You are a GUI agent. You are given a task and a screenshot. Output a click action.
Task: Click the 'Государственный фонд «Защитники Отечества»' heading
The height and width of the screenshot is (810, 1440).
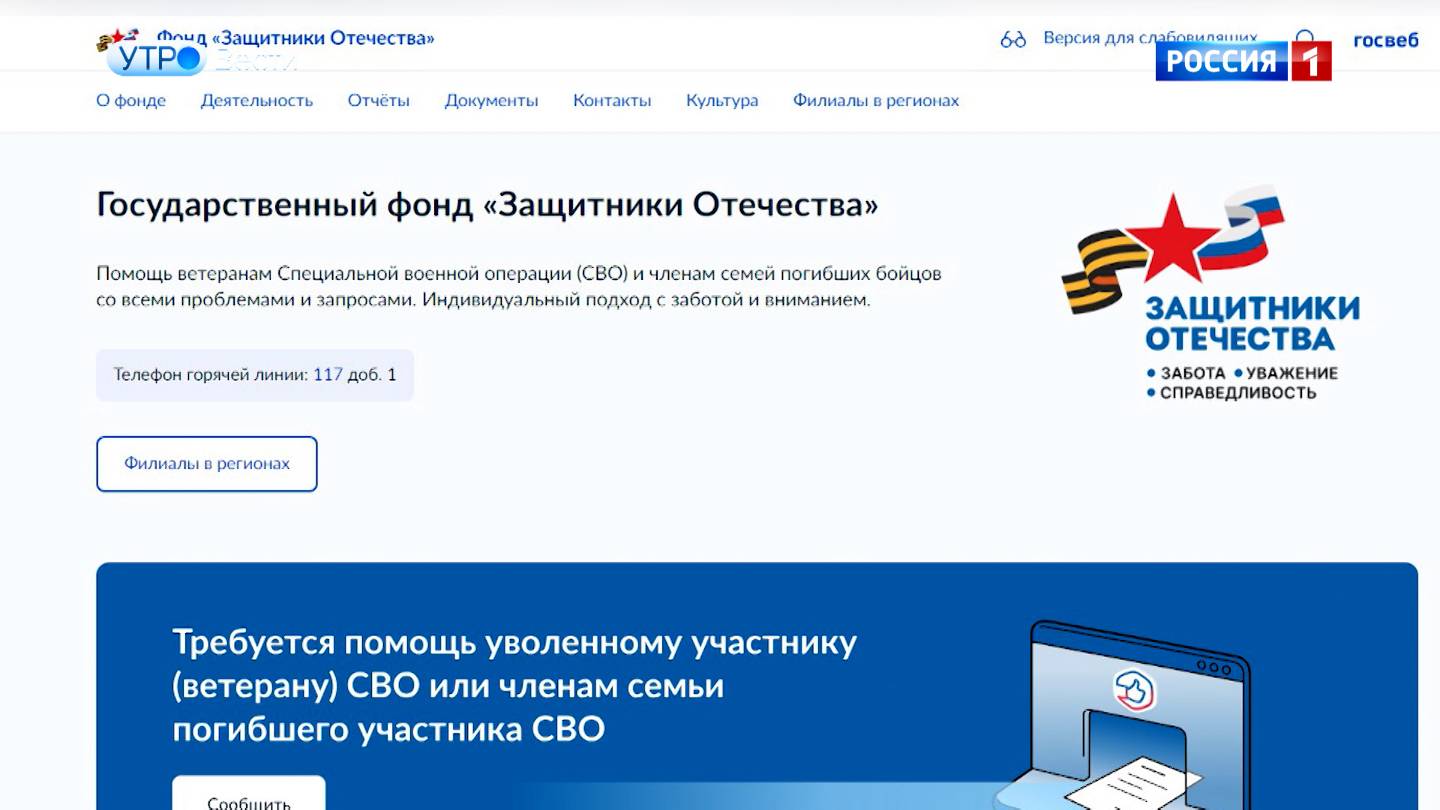pyautogui.click(x=487, y=205)
